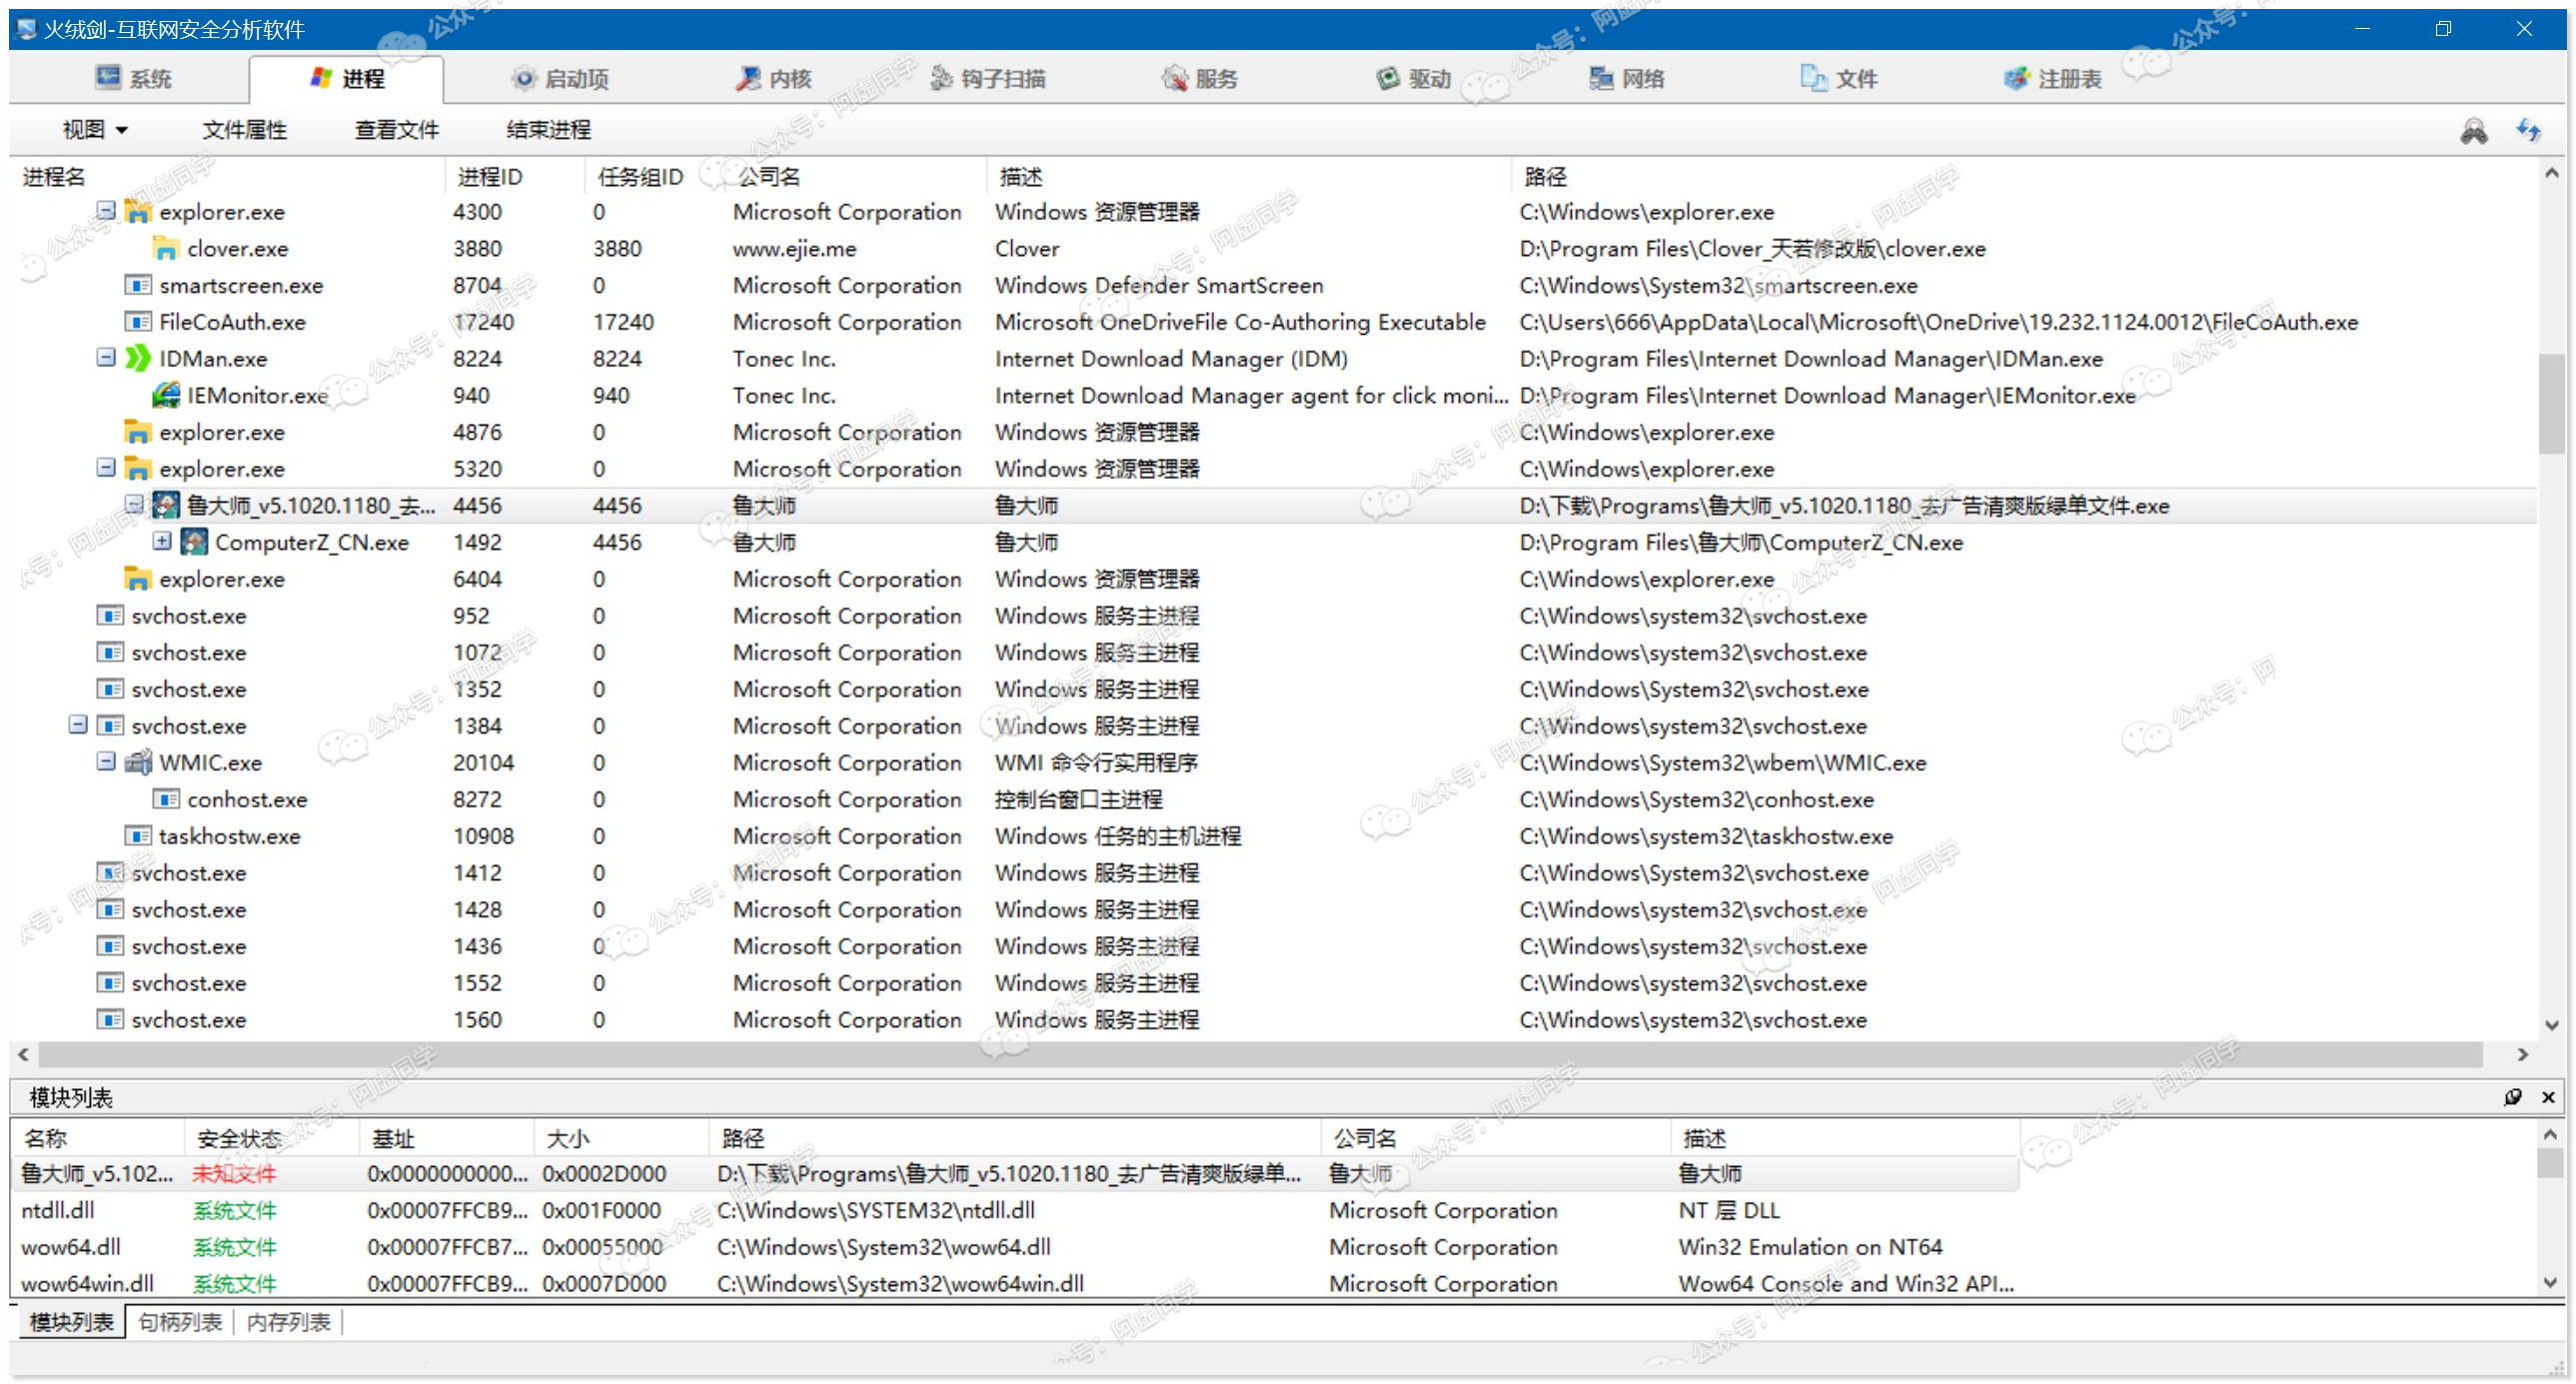Click the clover.exe process icon
The image size is (2576, 1384).
165,248
